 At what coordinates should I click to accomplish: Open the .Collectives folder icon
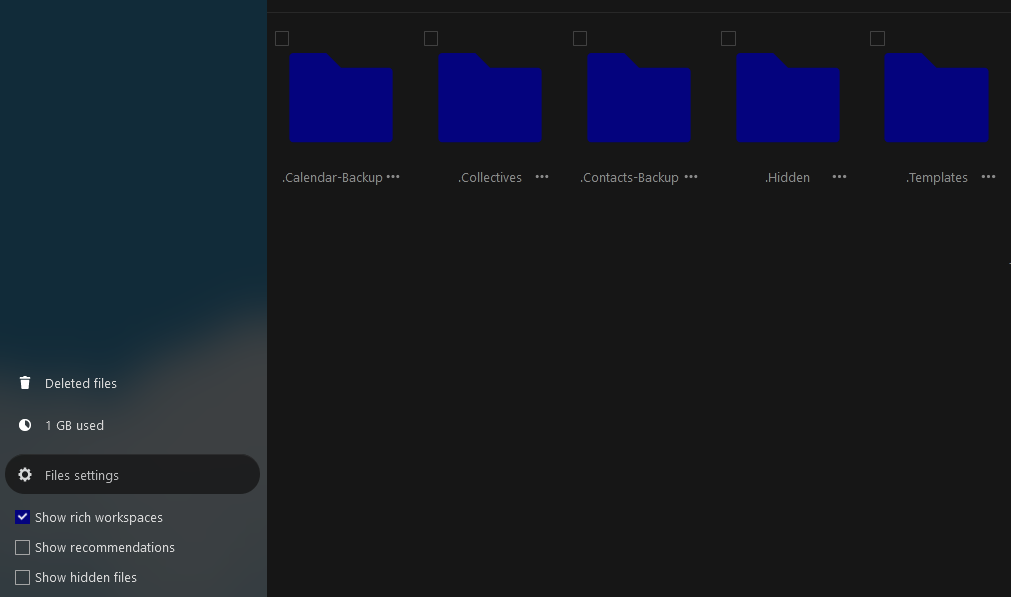(490, 98)
